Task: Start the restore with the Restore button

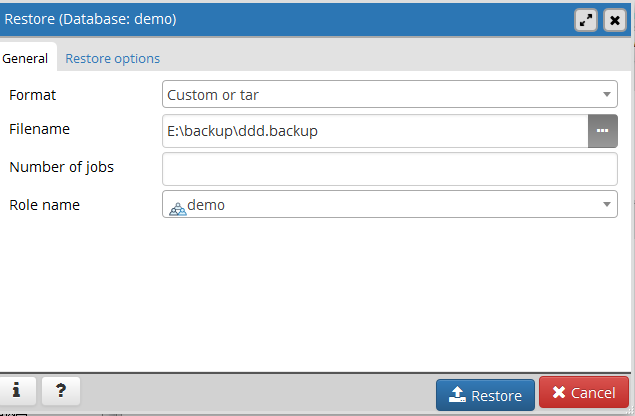Action: click(485, 395)
